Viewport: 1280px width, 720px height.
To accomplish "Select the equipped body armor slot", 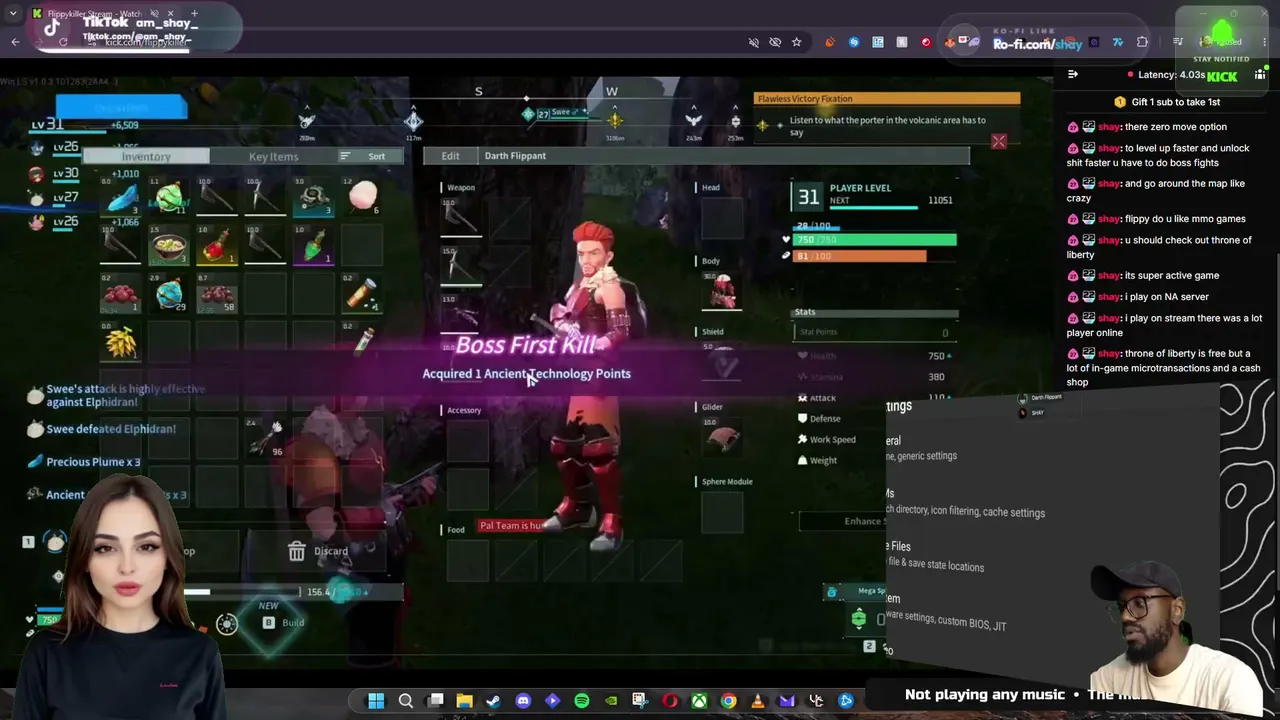I will click(722, 290).
